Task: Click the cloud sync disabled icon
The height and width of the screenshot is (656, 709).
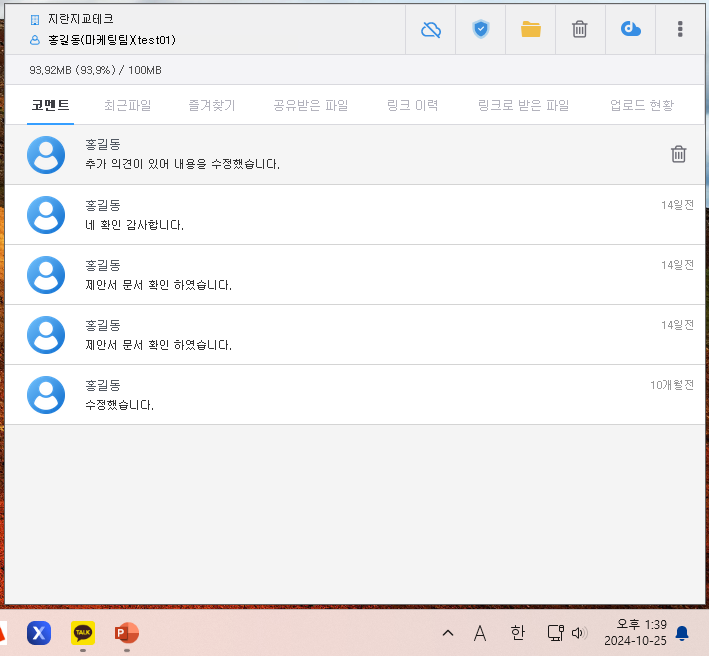Action: point(431,29)
